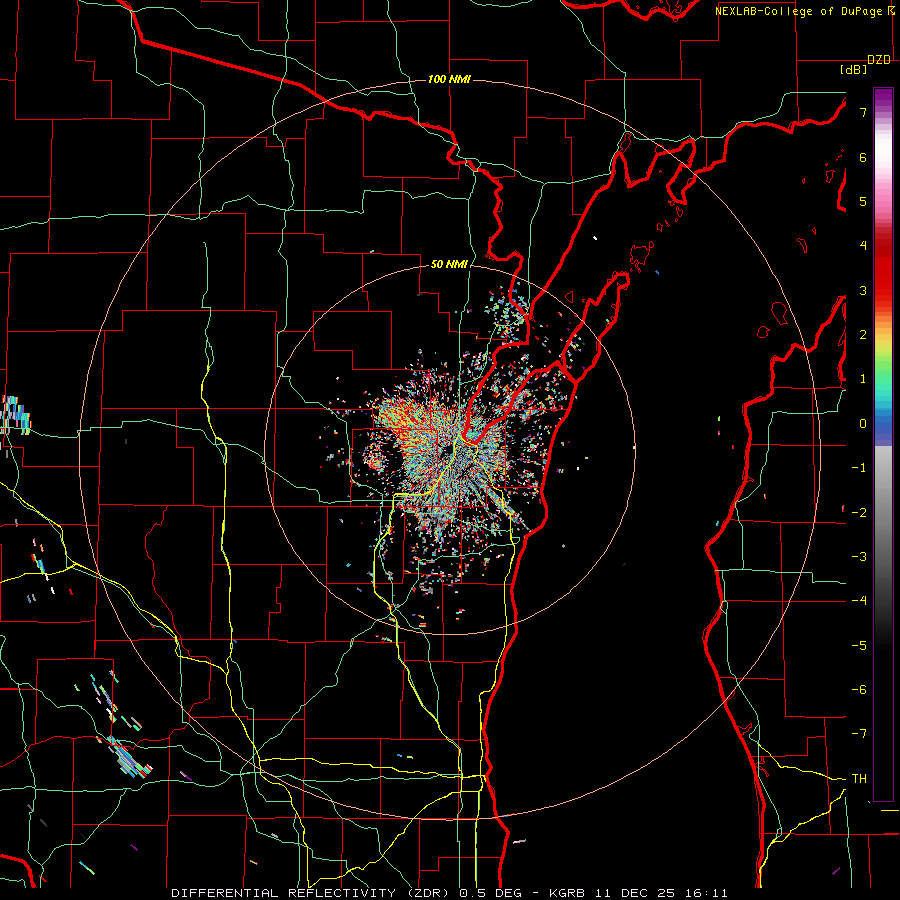Click the positive 5 label on dB scale
Image resolution: width=900 pixels, height=900 pixels.
click(x=863, y=201)
